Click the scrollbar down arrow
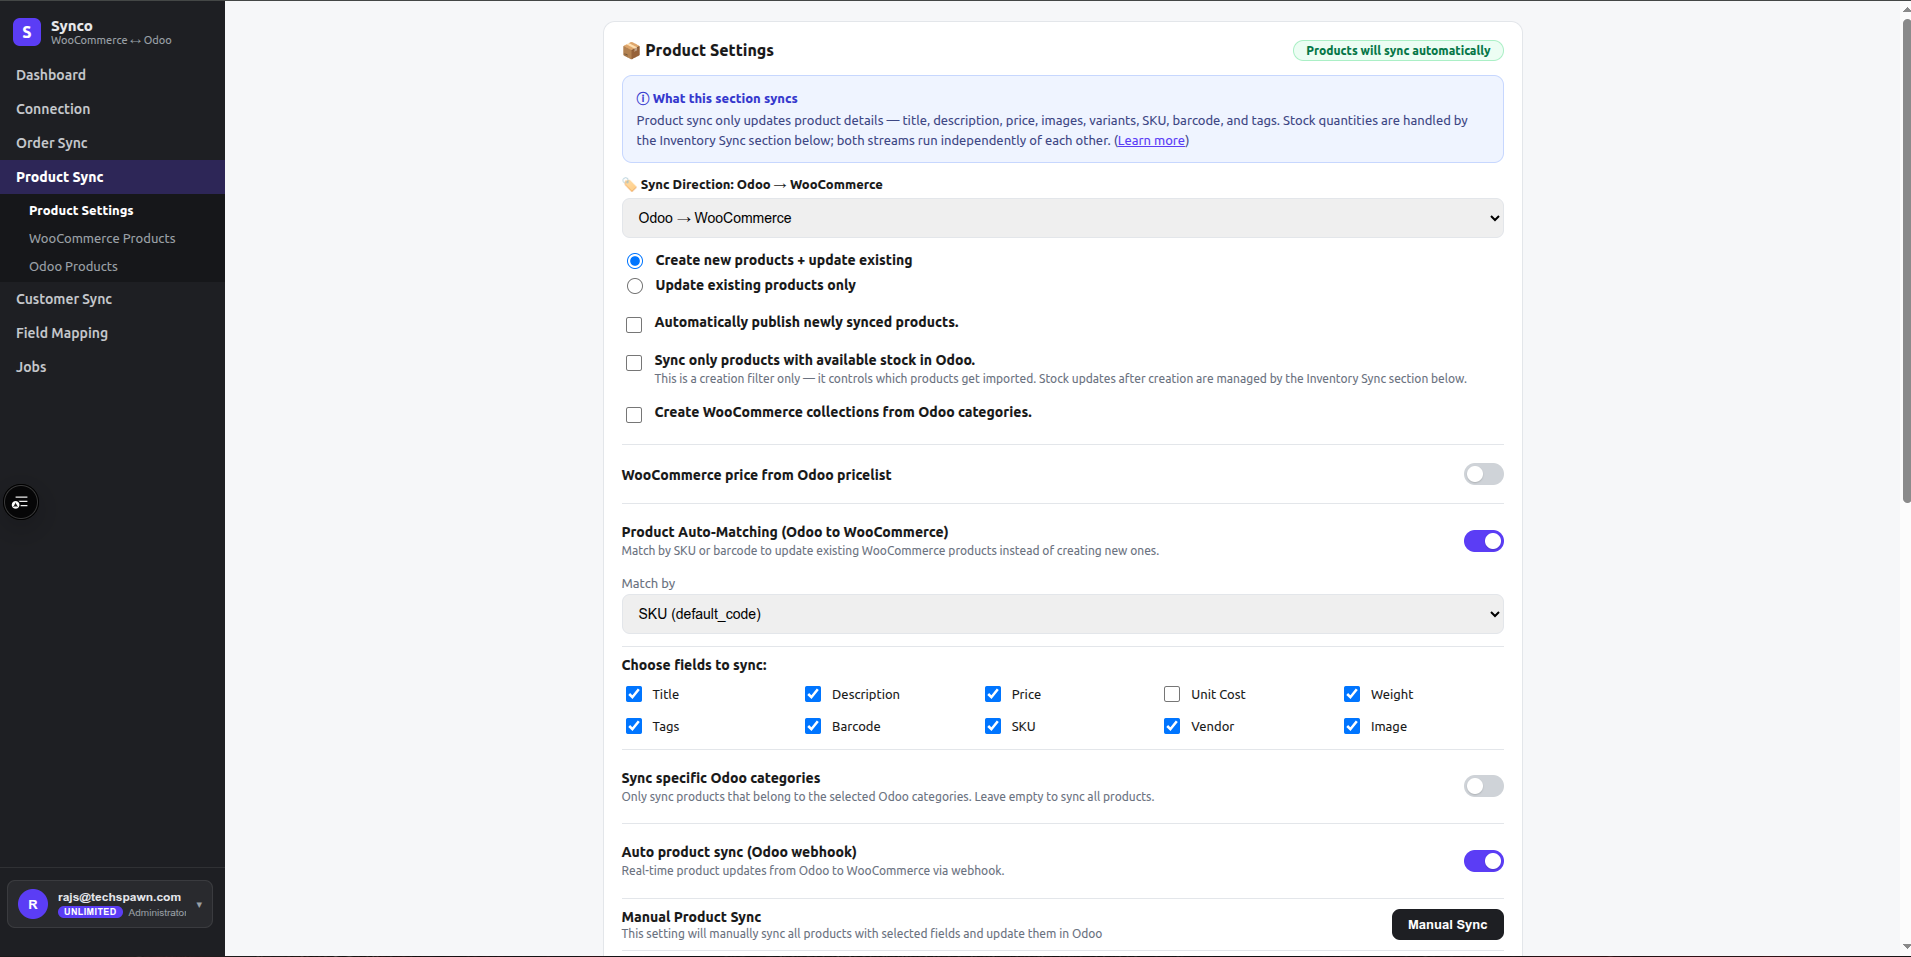Viewport: 1911px width, 957px height. tap(1905, 947)
